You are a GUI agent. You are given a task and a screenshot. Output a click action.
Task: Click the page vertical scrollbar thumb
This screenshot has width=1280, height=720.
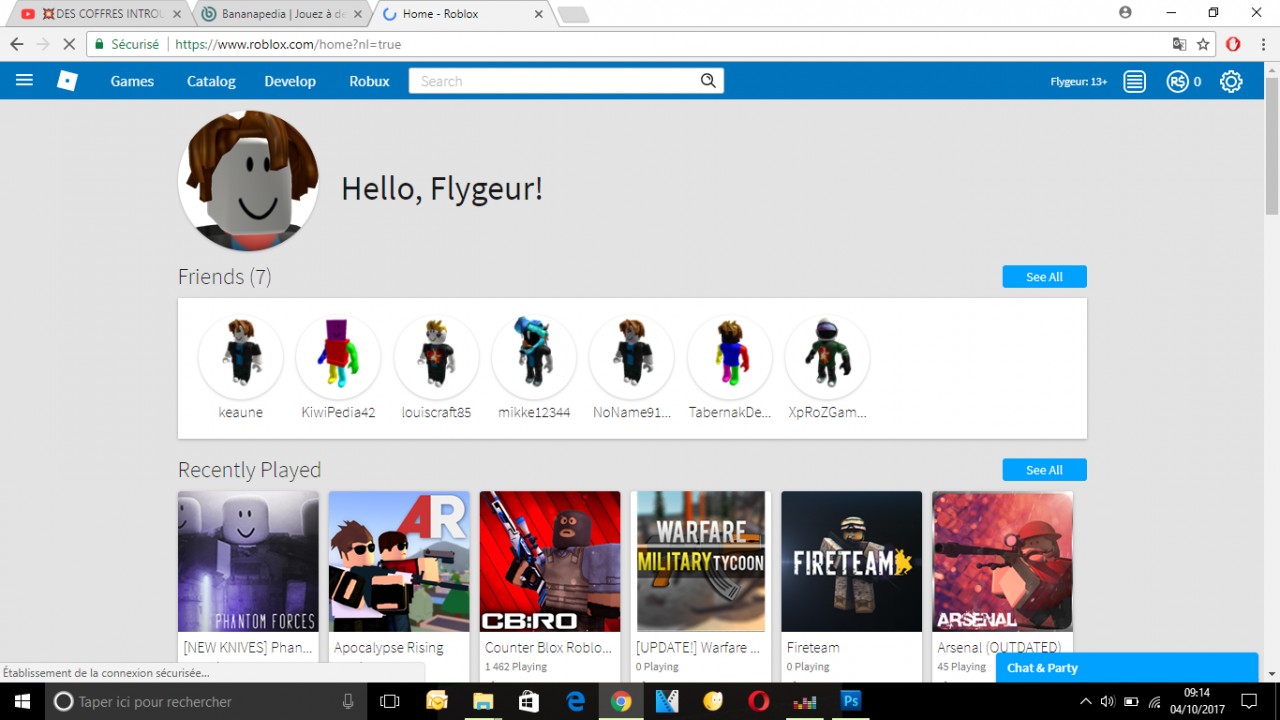point(1272,146)
